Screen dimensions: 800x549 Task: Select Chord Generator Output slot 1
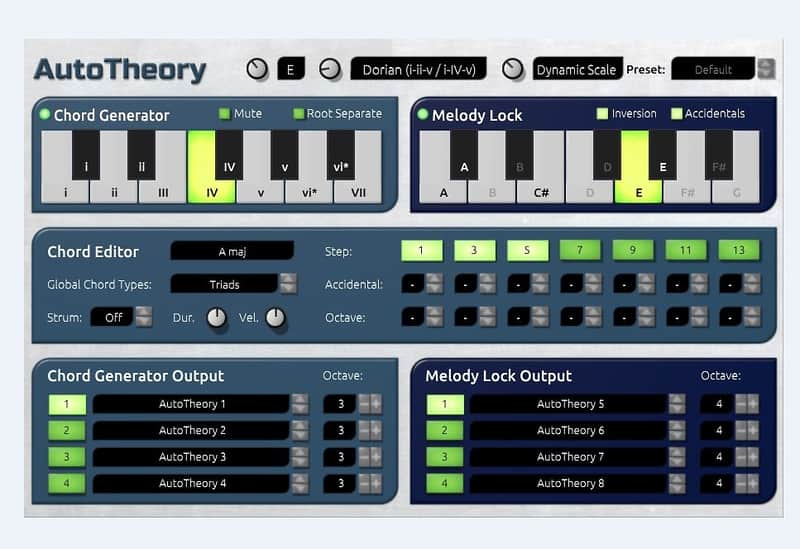(x=67, y=404)
